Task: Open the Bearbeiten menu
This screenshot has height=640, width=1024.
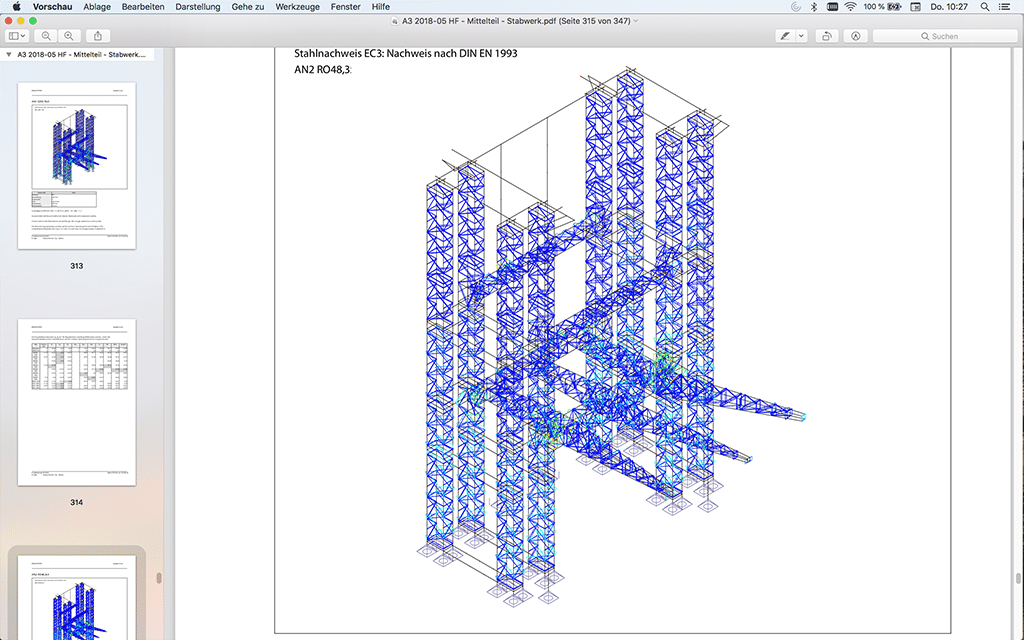Action: [143, 7]
